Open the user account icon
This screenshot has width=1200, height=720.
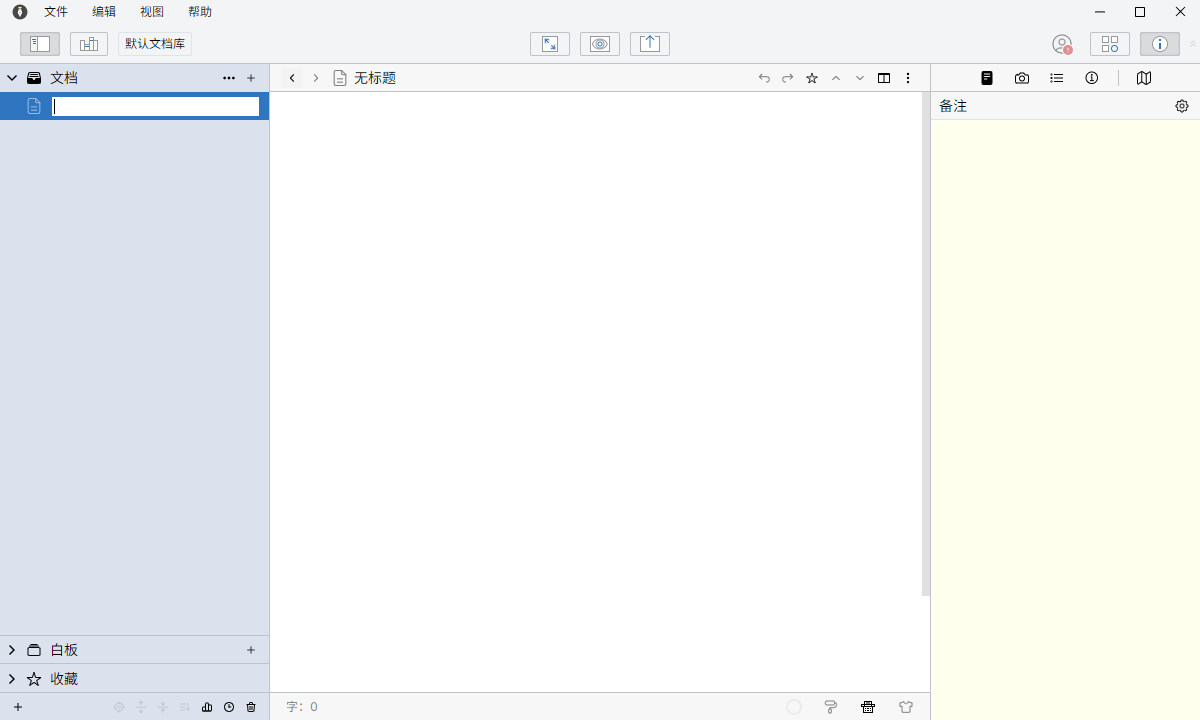1062,44
